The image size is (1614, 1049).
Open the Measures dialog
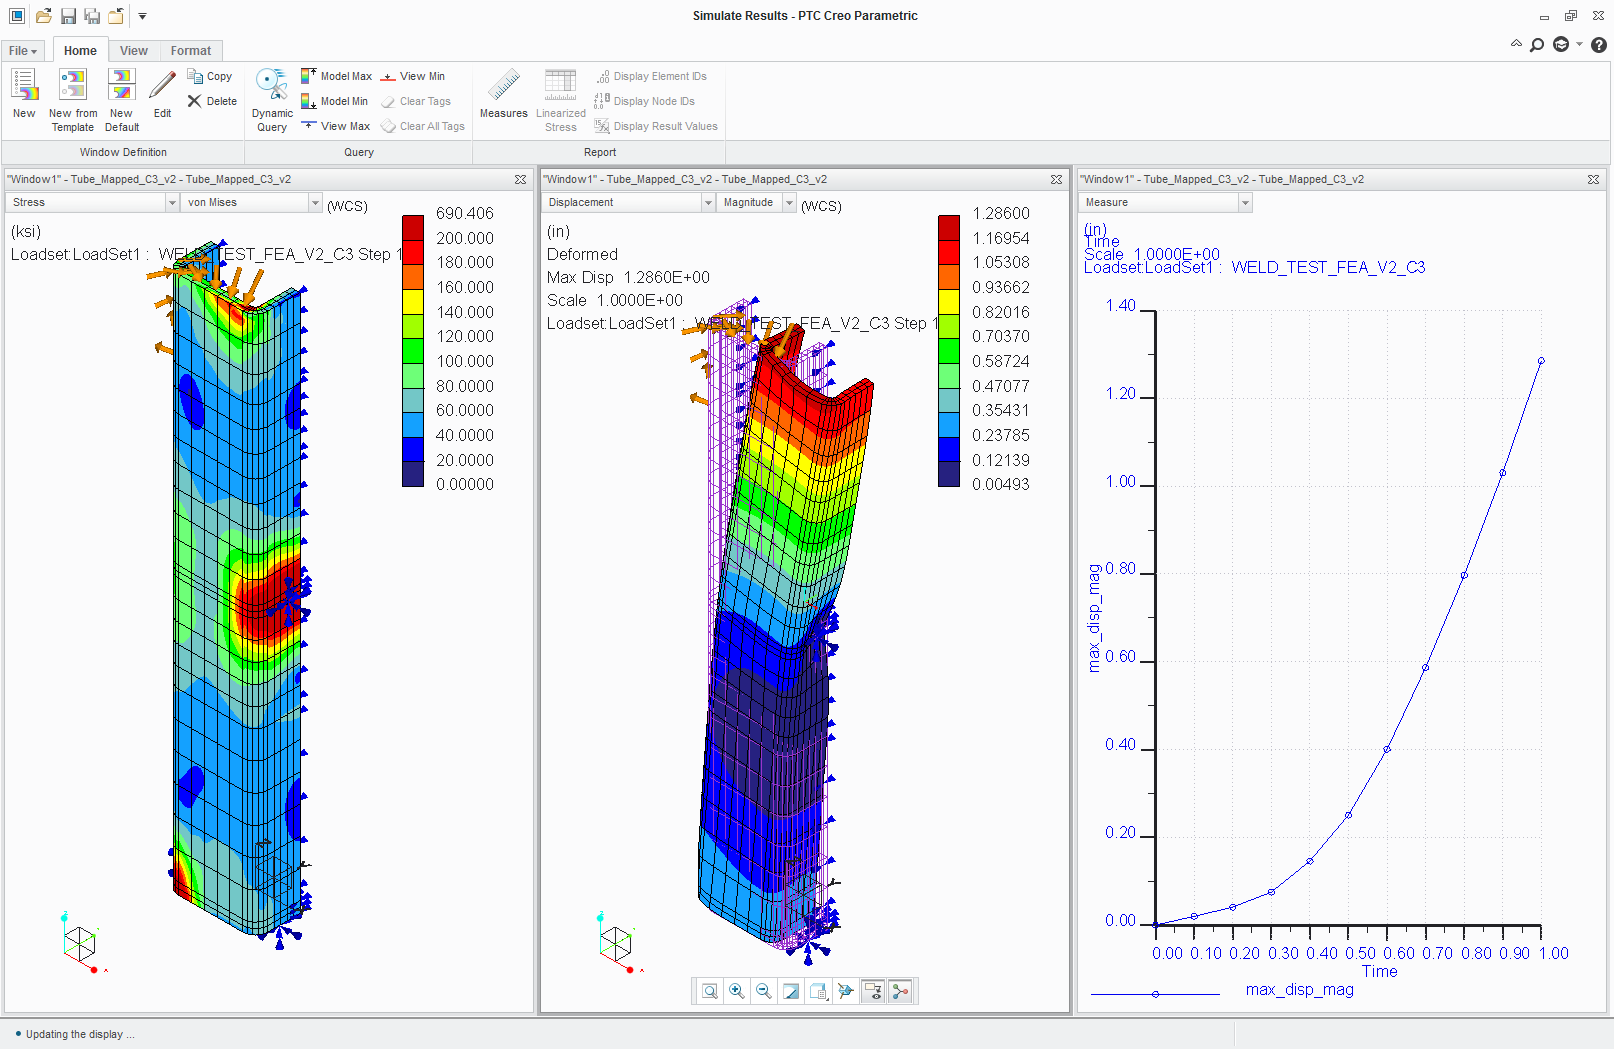504,93
